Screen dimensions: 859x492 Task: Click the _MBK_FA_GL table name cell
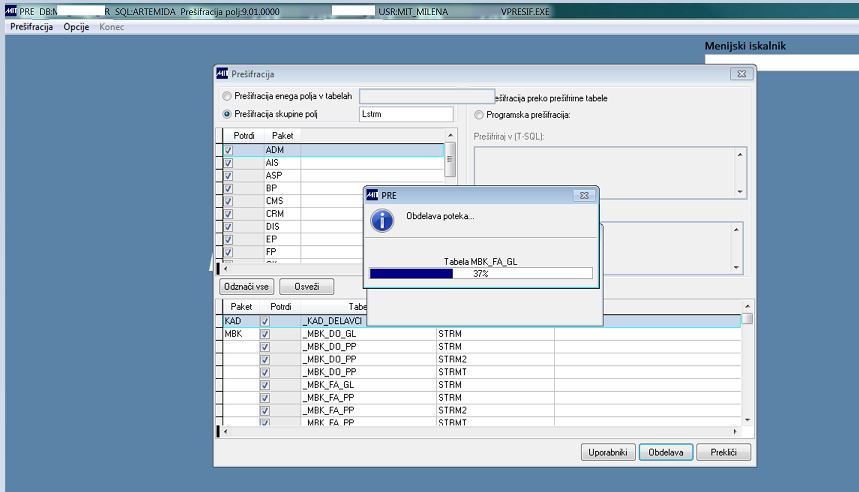click(368, 385)
